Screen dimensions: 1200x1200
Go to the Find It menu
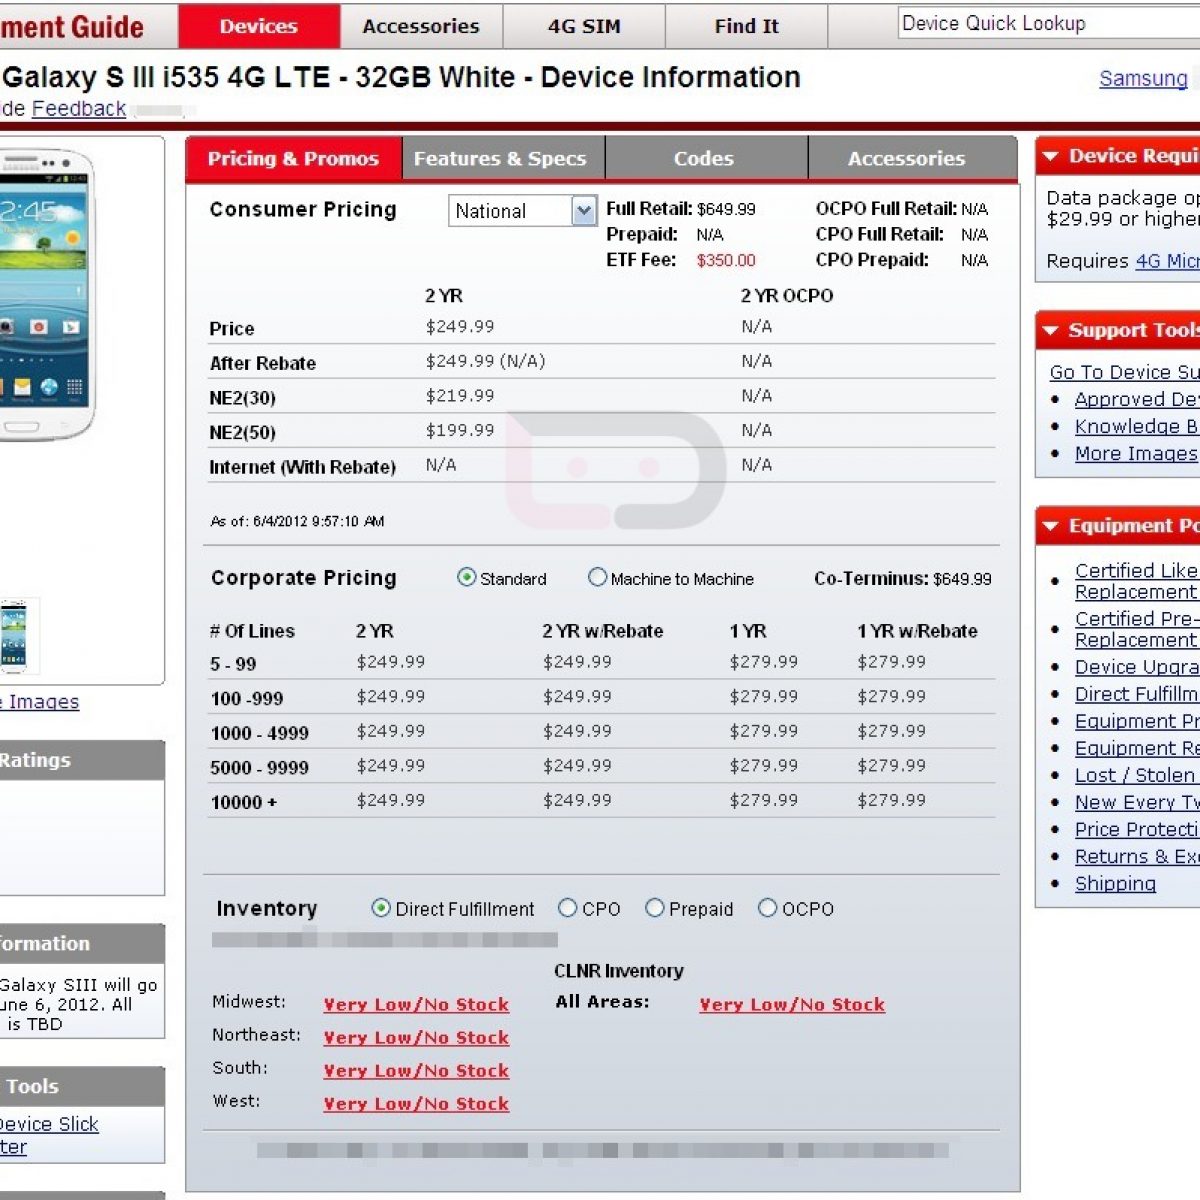click(x=746, y=27)
